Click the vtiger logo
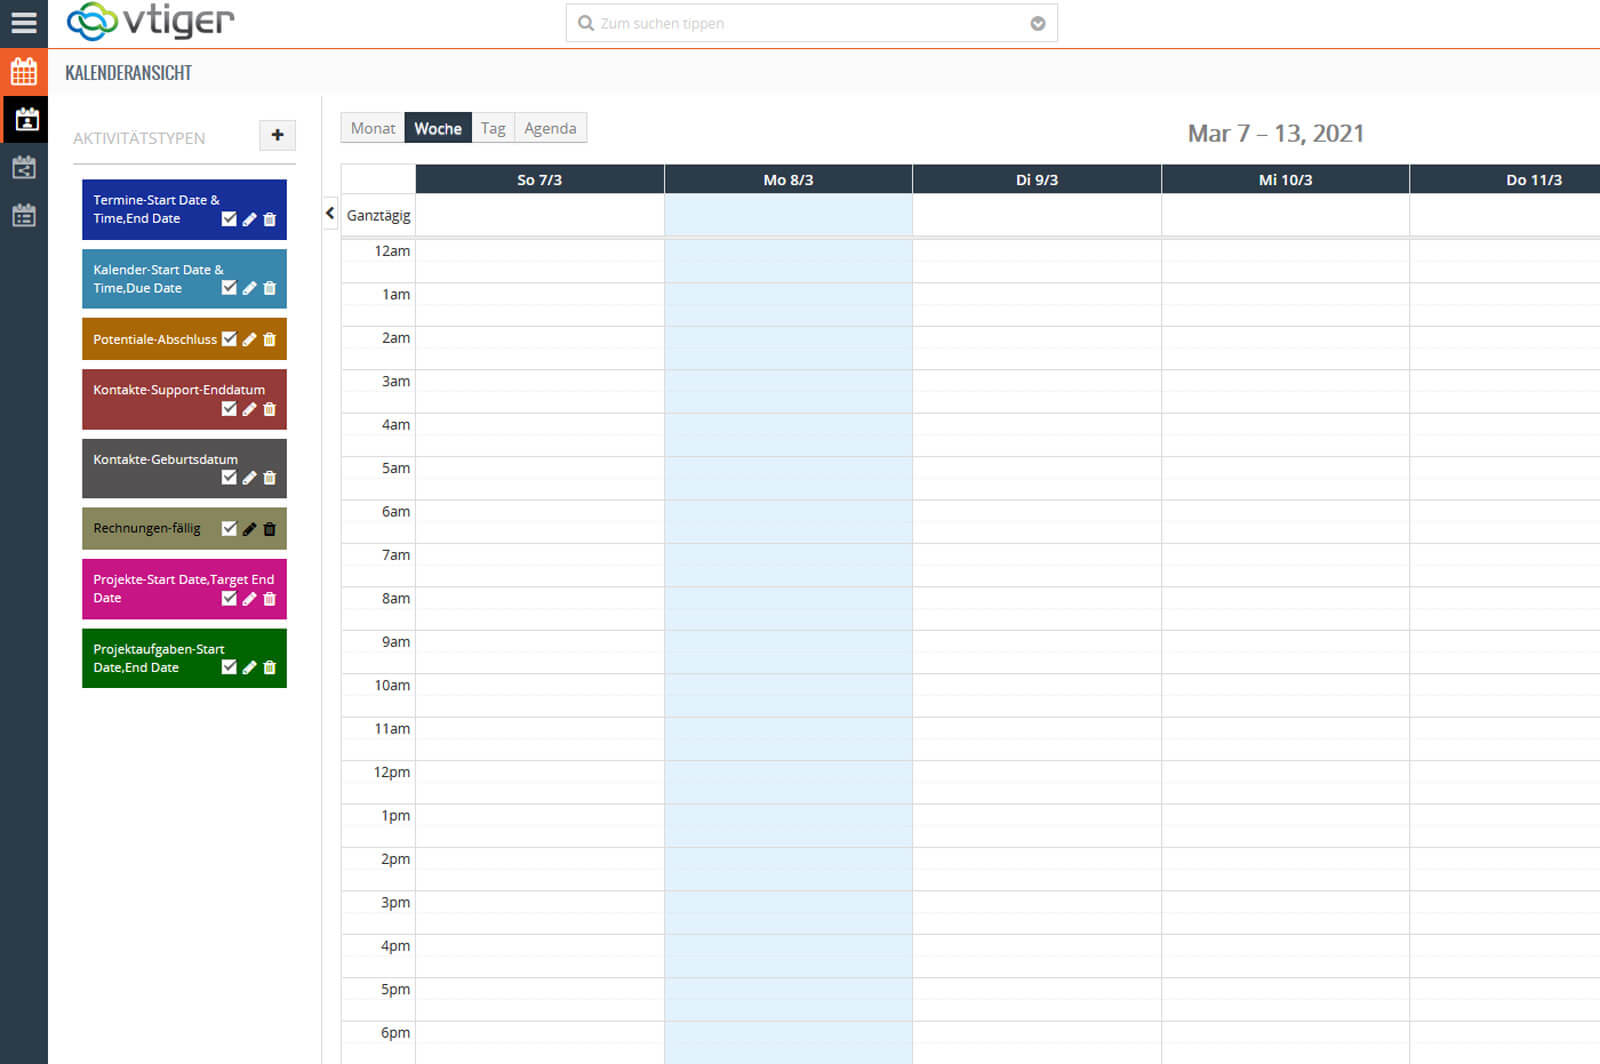Screen dimensions: 1600x1064 [x=150, y=21]
